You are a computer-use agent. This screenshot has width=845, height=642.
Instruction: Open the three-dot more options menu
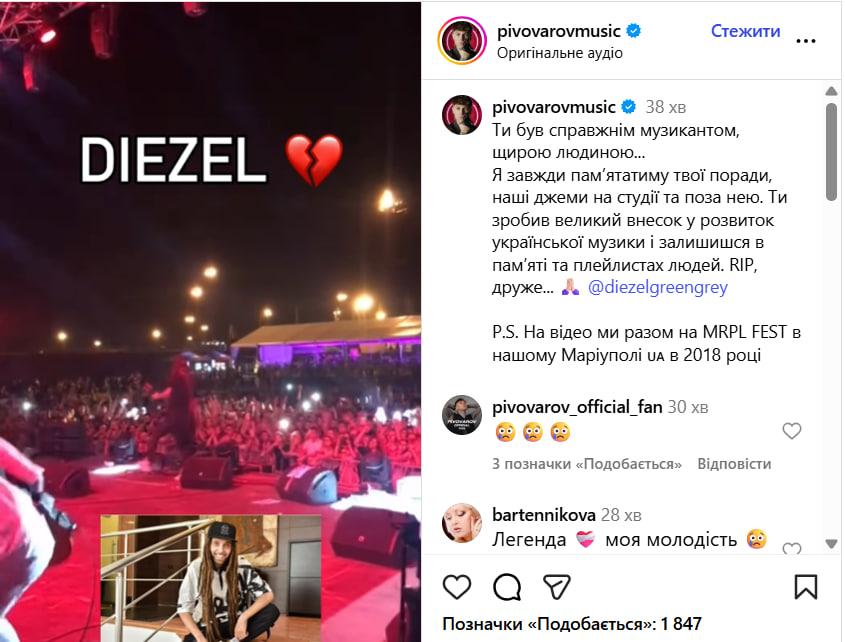[806, 41]
